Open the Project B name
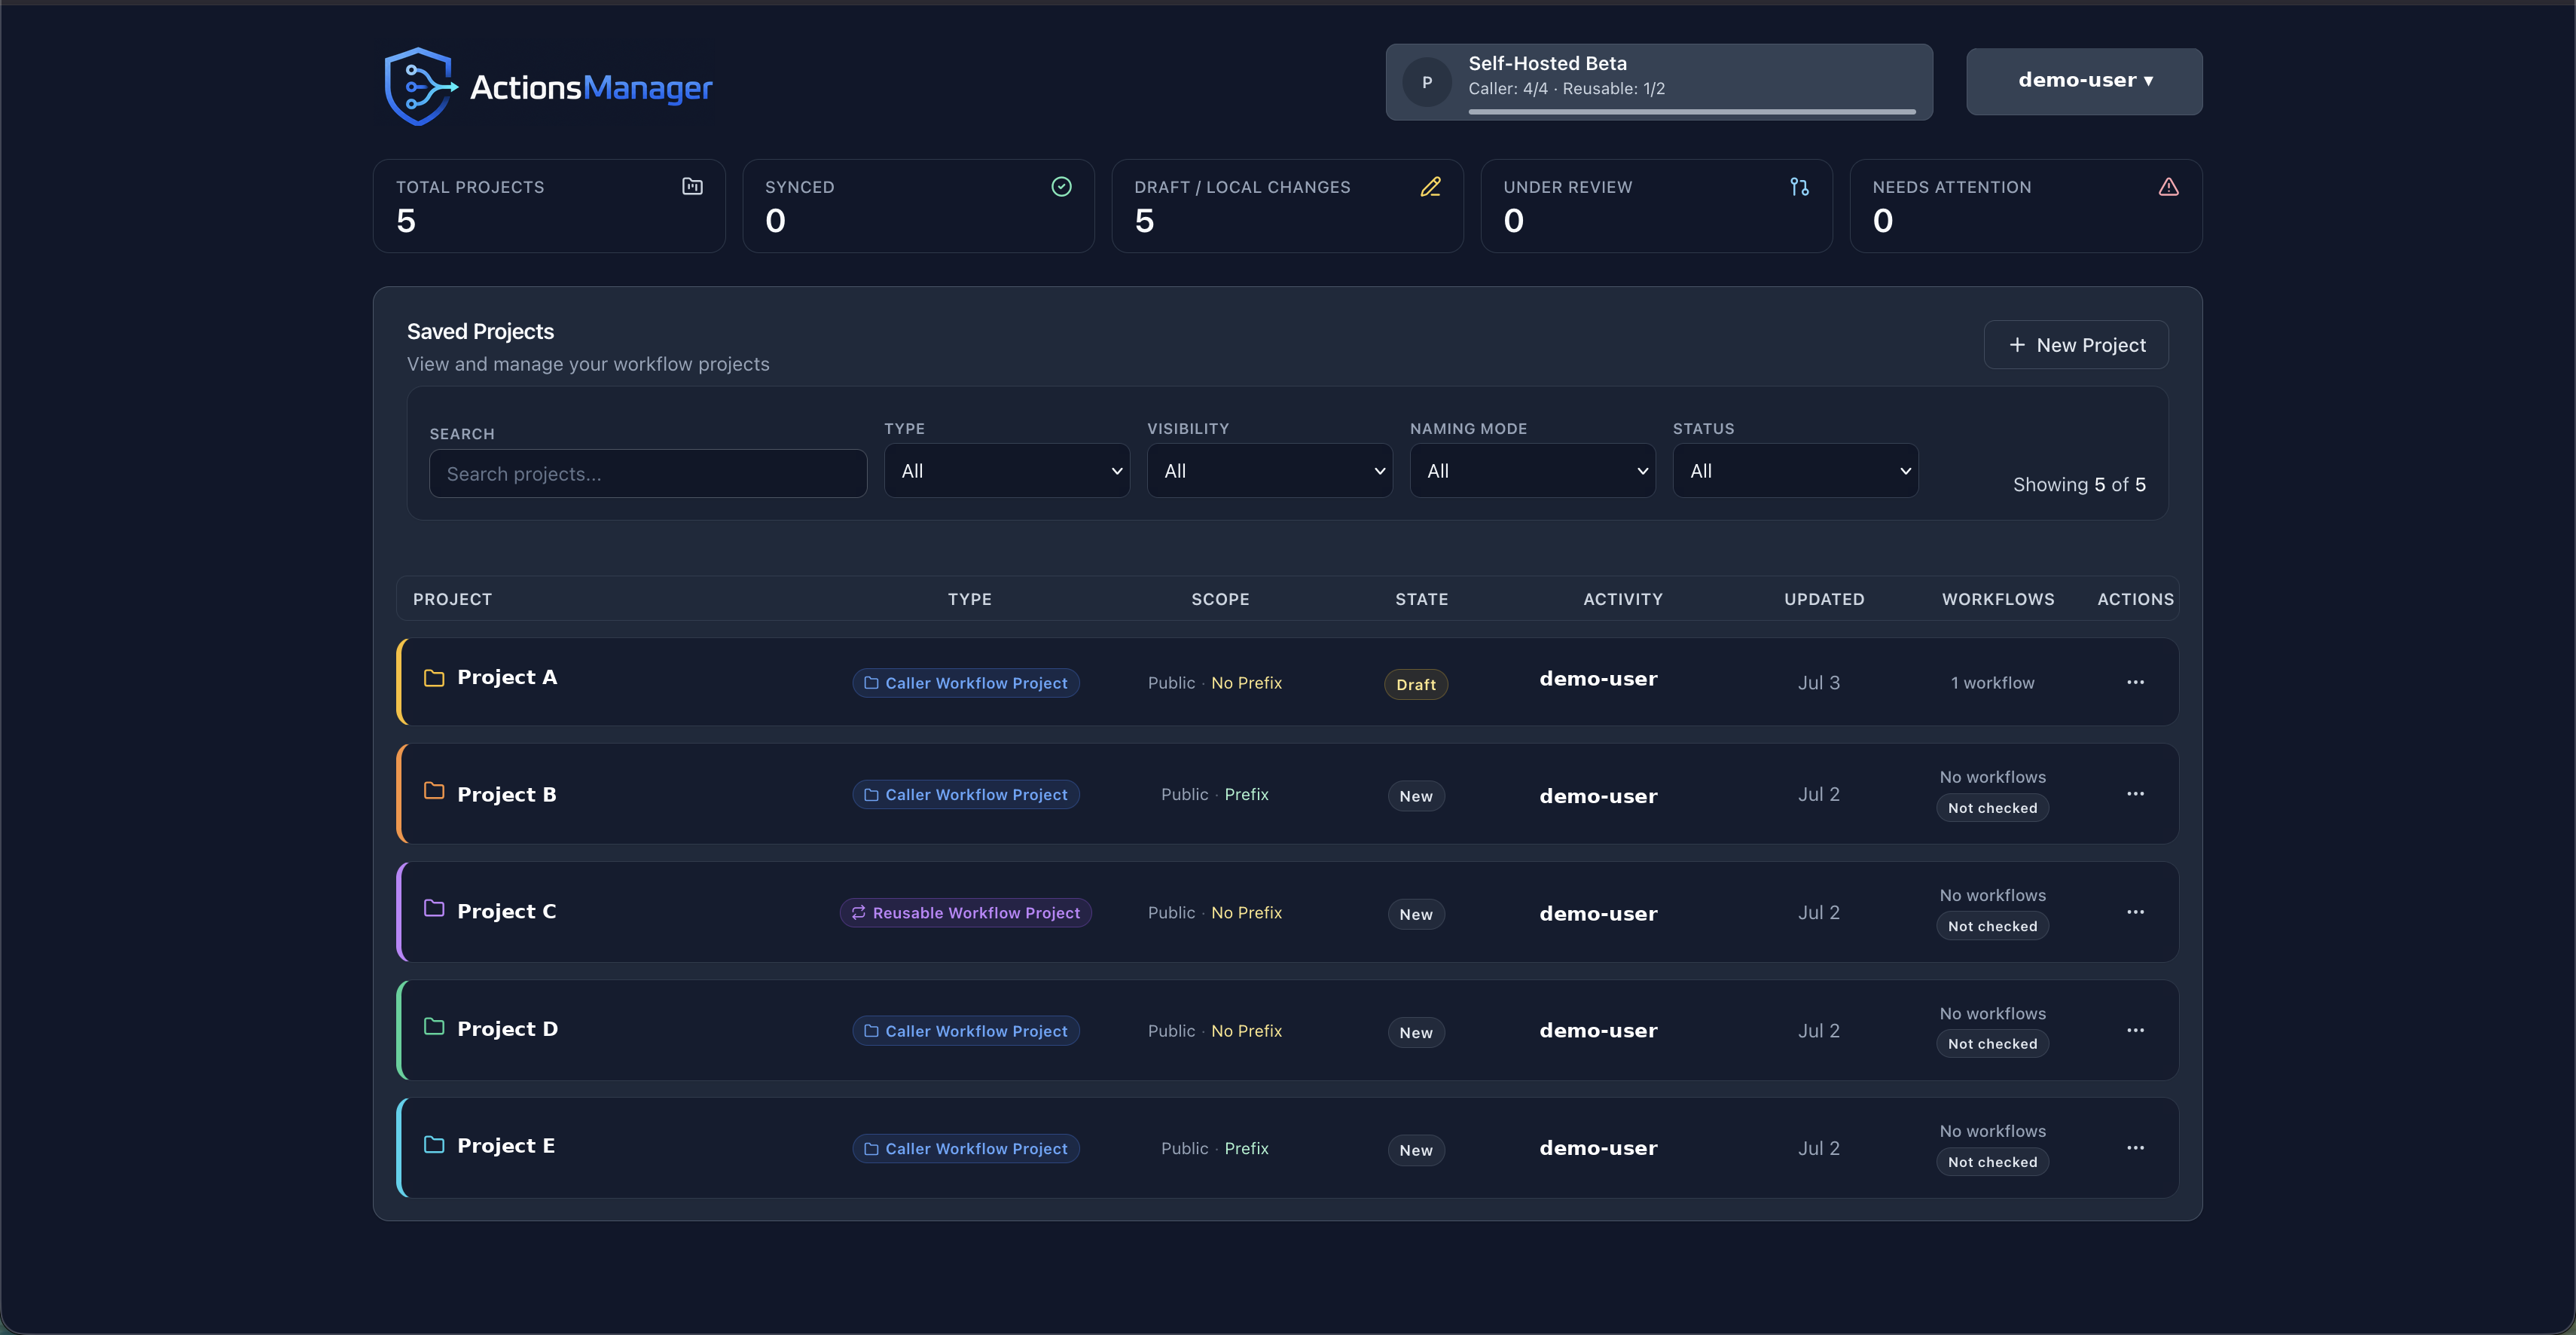The height and width of the screenshot is (1335, 2576). pyautogui.click(x=506, y=795)
